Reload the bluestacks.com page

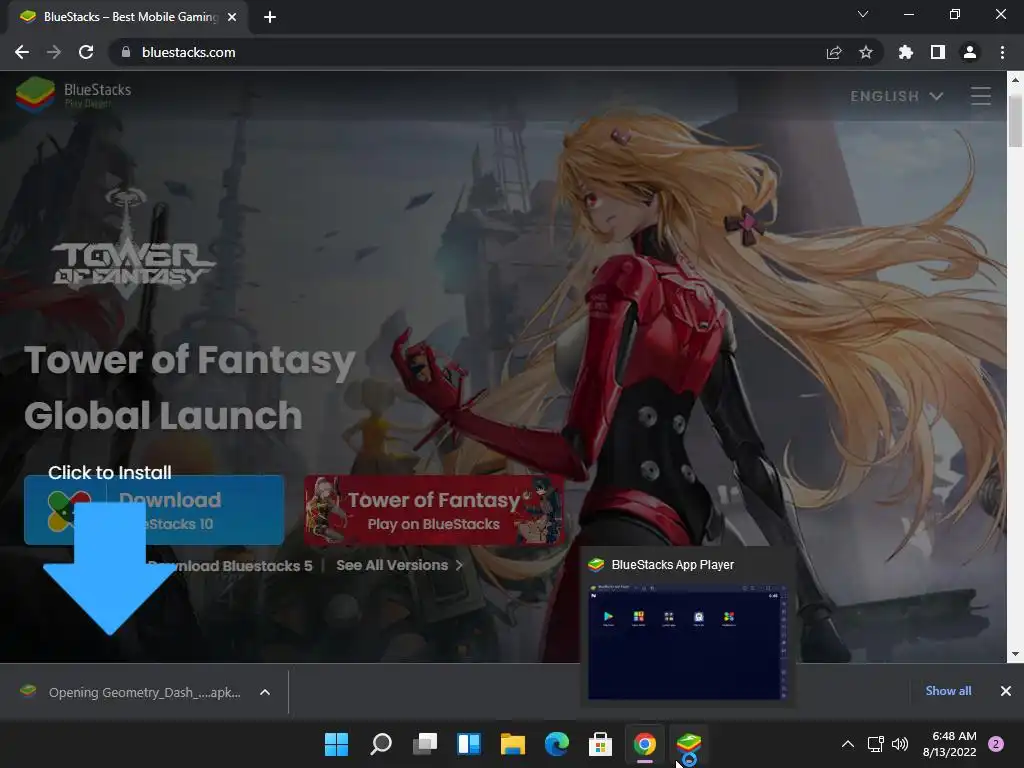click(x=86, y=52)
